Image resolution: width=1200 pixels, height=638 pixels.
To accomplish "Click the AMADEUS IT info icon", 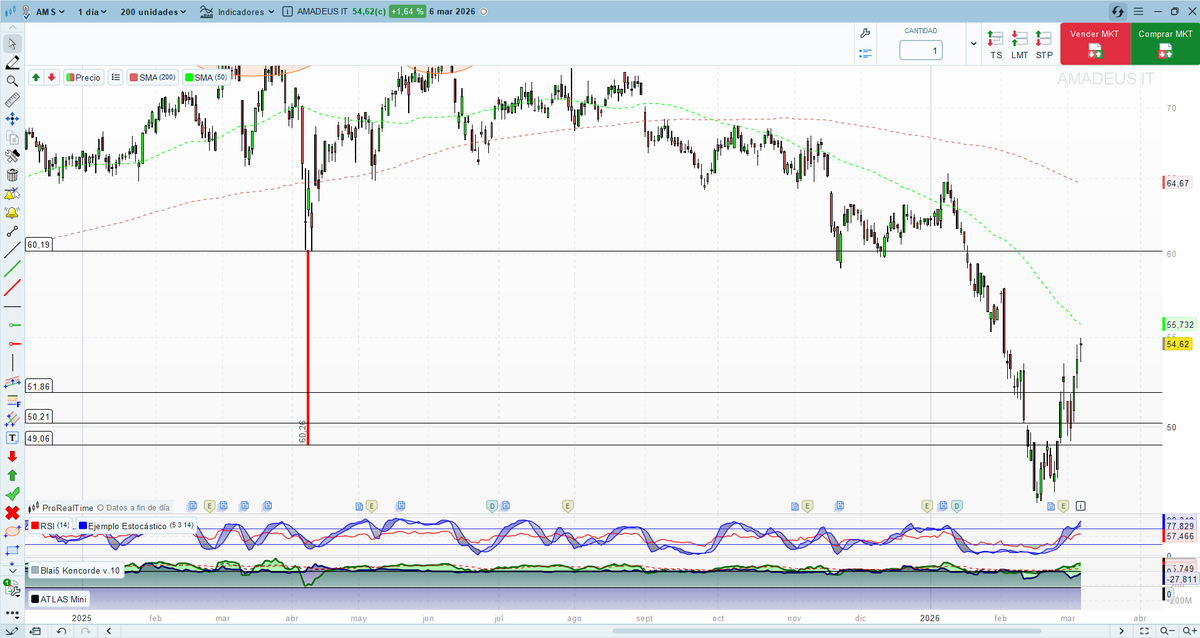I will (289, 12).
